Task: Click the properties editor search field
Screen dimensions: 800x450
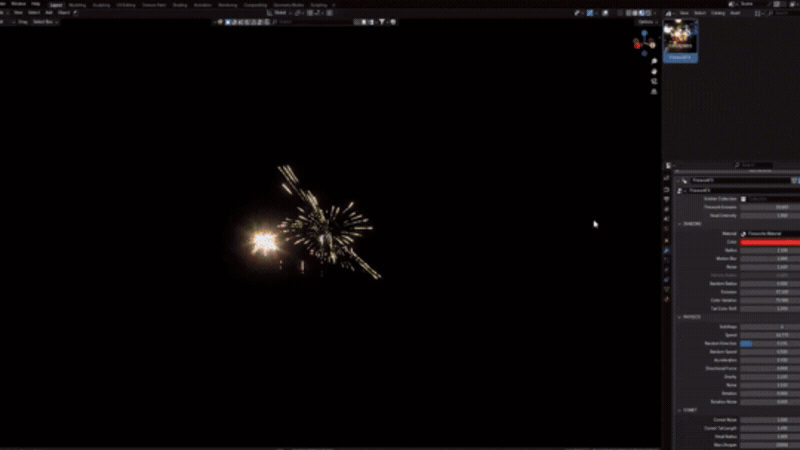Action: [x=753, y=165]
